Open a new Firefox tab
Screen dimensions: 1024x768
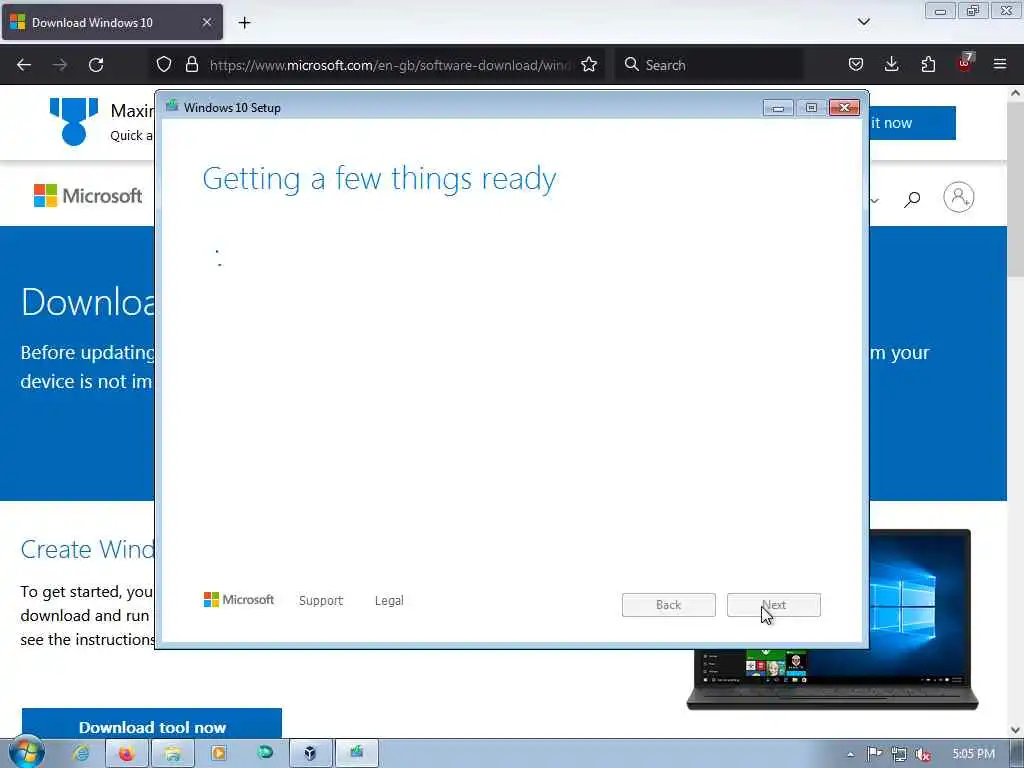click(244, 23)
